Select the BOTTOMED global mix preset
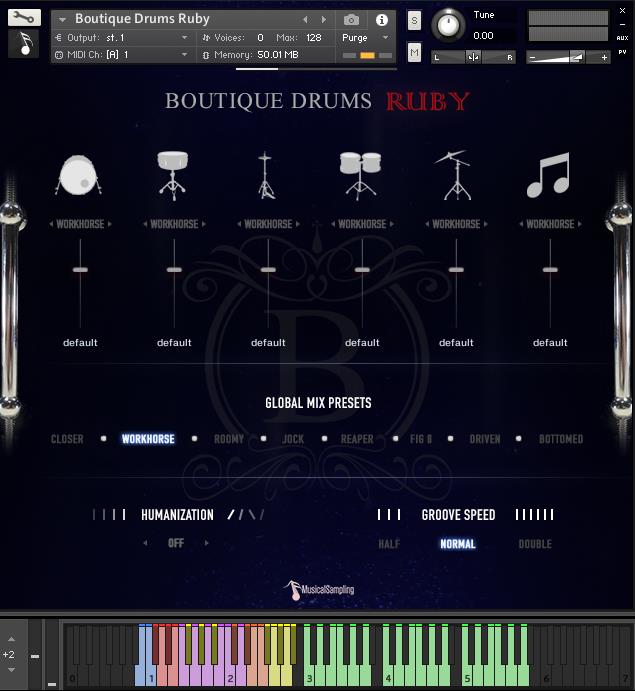The width and height of the screenshot is (635, 691). 561,439
